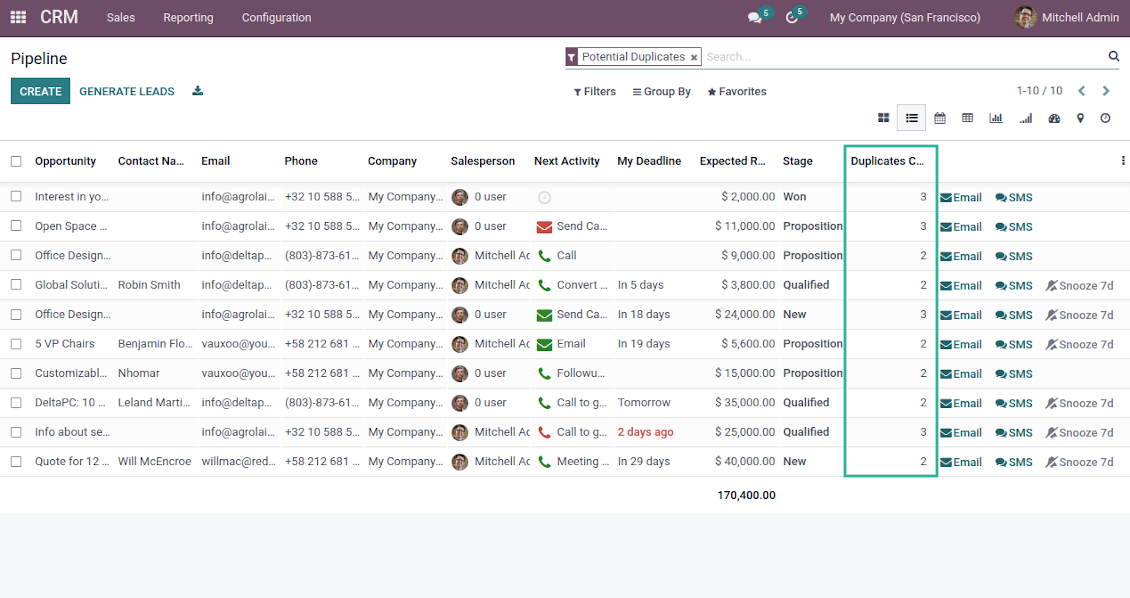This screenshot has width=1130, height=598.
Task: Click the Create button
Action: (40, 91)
